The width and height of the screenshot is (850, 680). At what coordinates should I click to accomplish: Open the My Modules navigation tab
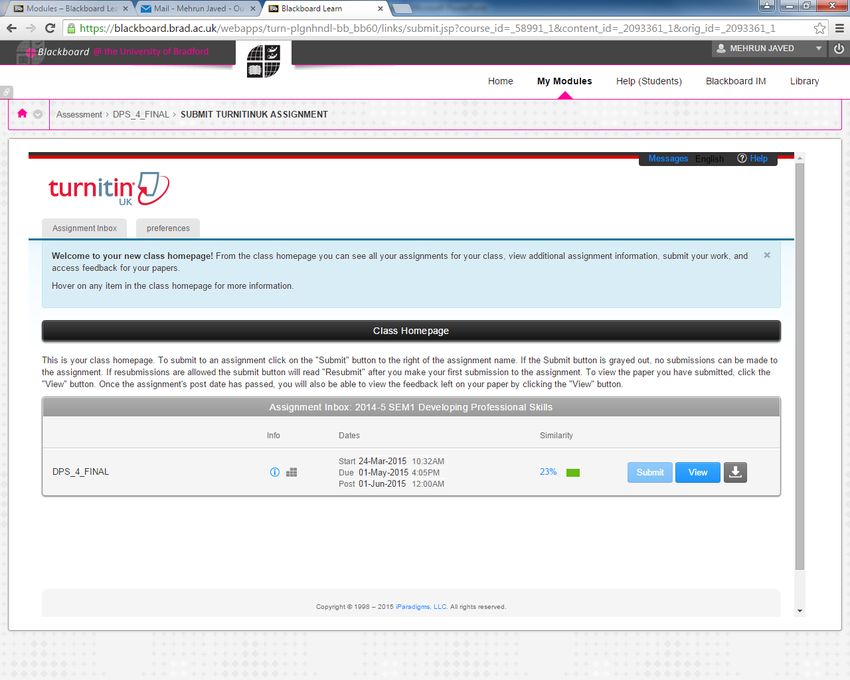(x=564, y=81)
